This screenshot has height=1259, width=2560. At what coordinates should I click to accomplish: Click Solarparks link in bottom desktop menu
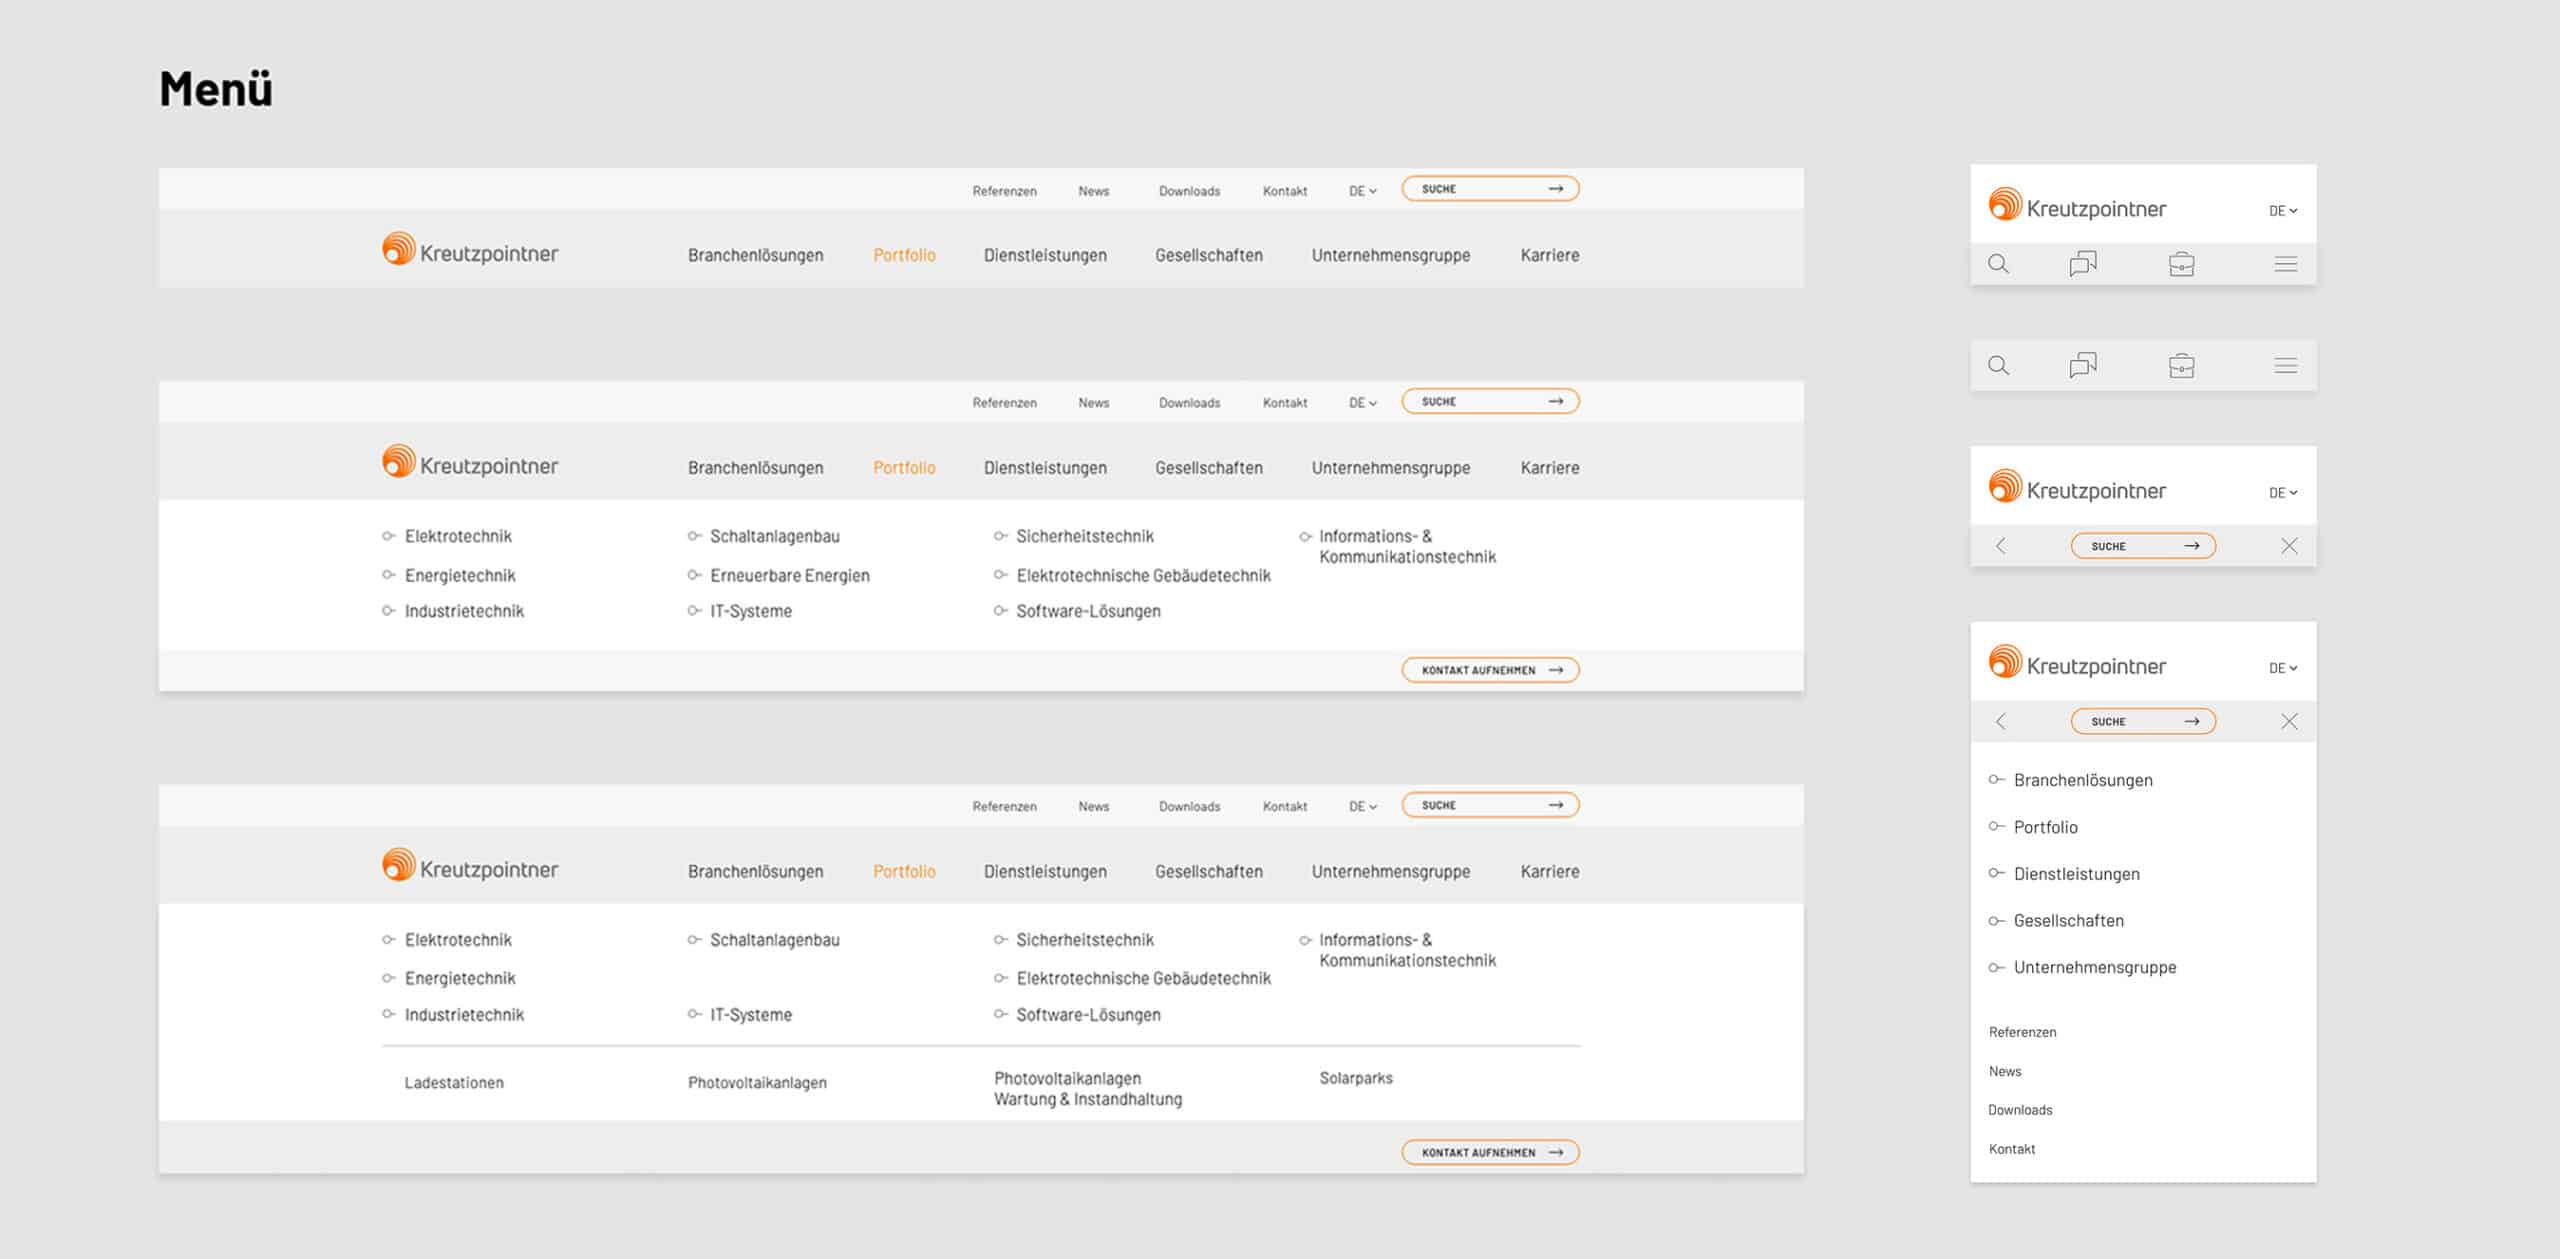[x=1355, y=1078]
